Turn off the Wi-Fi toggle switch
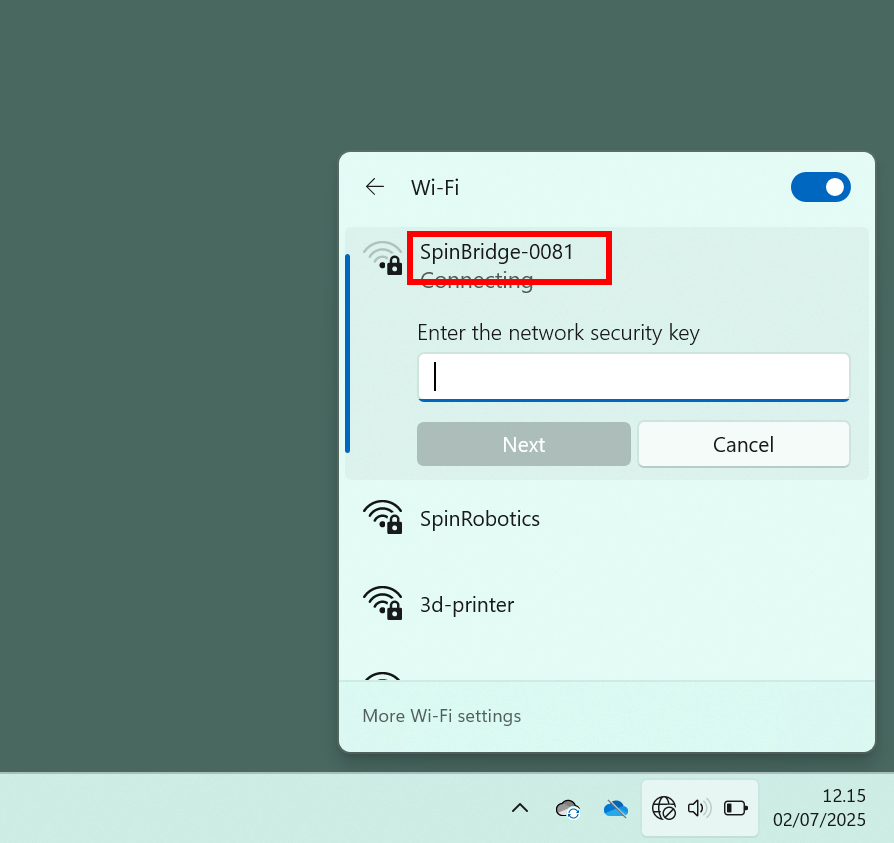This screenshot has height=843, width=894. click(820, 187)
